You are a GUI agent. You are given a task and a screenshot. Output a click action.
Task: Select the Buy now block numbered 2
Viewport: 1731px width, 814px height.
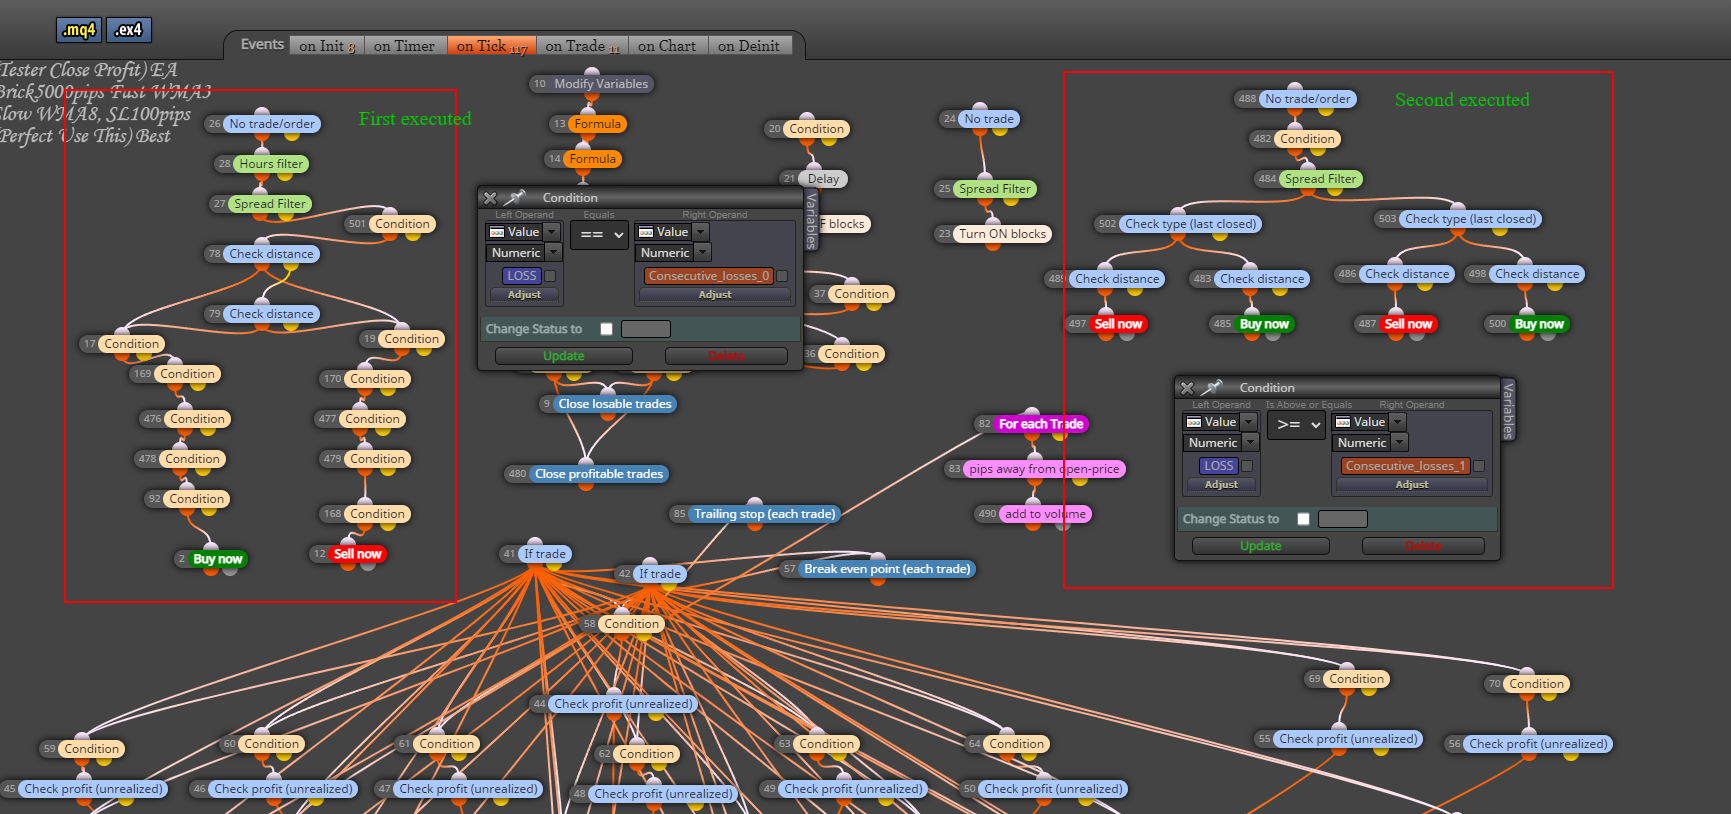click(217, 559)
